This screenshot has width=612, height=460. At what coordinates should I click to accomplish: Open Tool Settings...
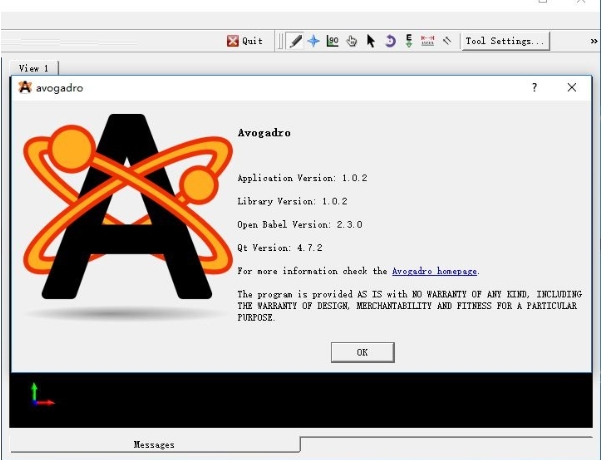pyautogui.click(x=505, y=41)
